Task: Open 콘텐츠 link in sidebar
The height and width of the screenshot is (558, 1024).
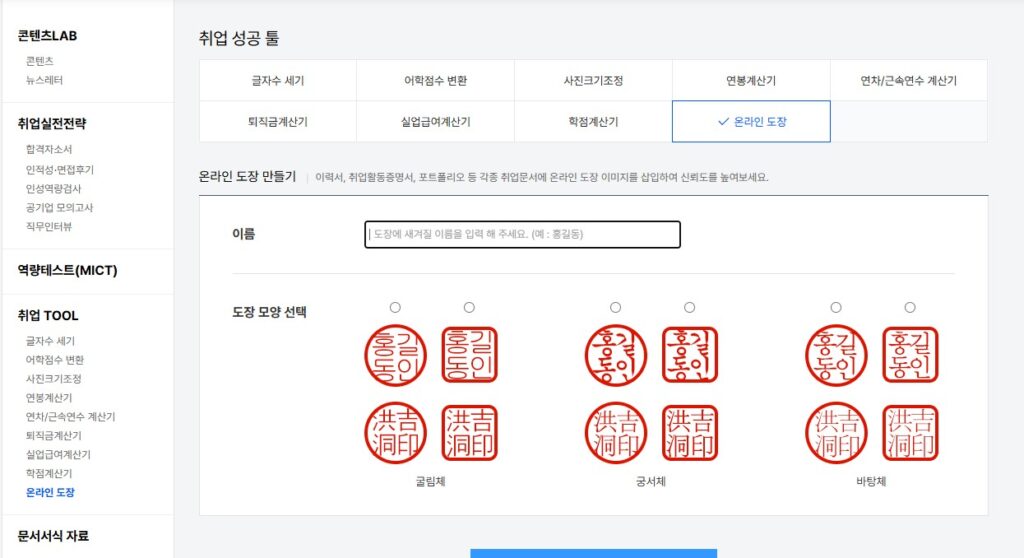Action: pos(39,61)
